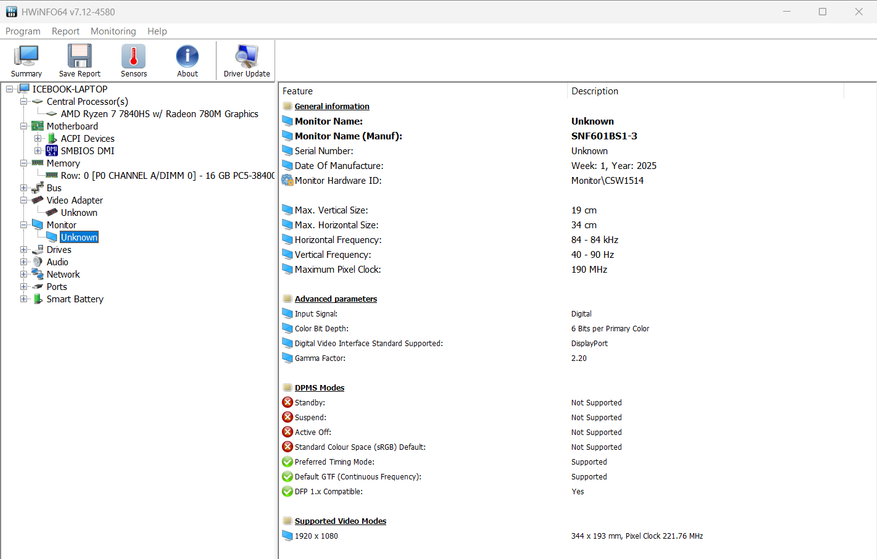Click the Smart Battery icon
Screen dimensions: 877x559
coord(37,299)
